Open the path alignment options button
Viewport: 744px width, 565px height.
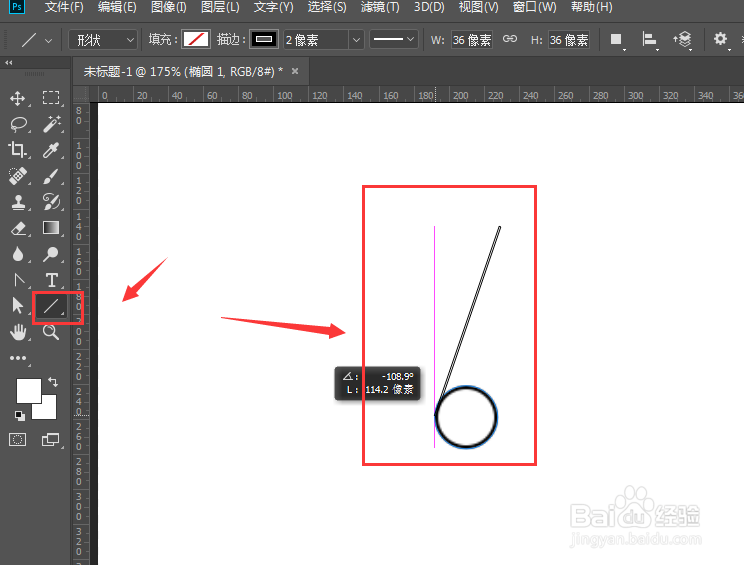point(649,39)
